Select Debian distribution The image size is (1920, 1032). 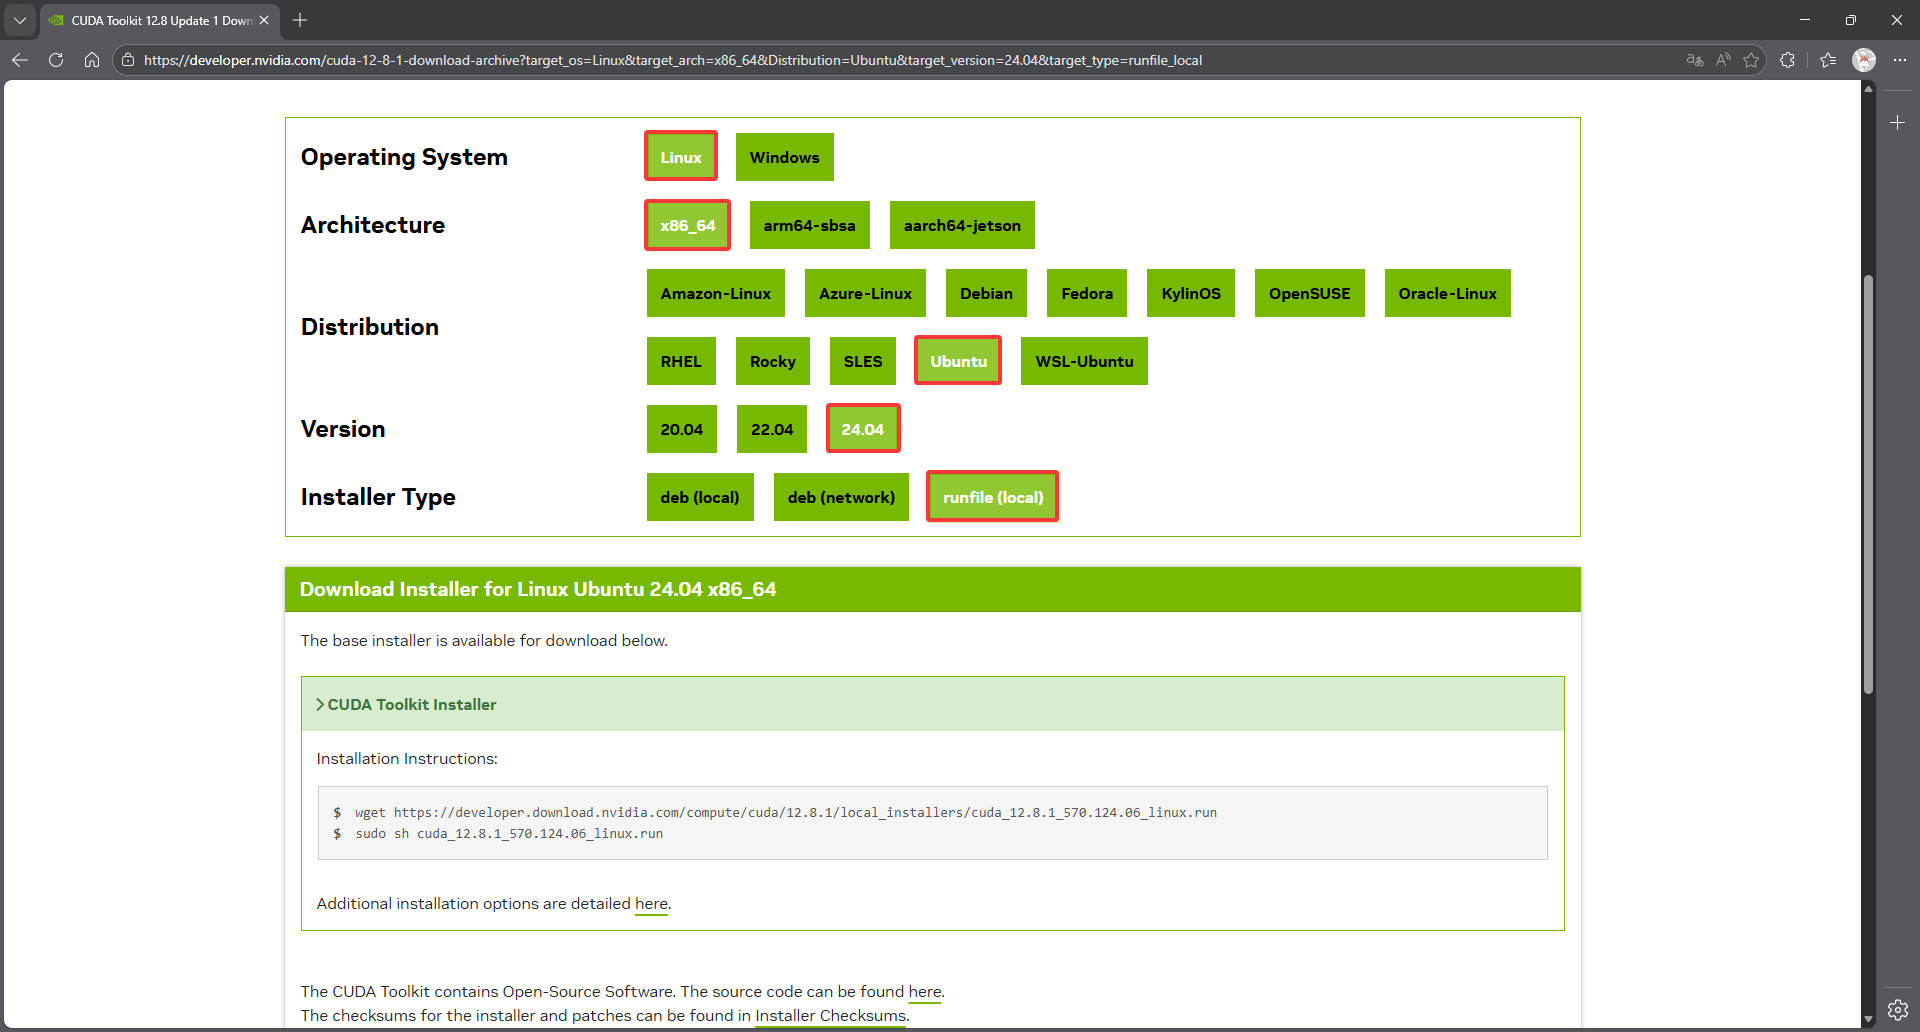point(986,294)
